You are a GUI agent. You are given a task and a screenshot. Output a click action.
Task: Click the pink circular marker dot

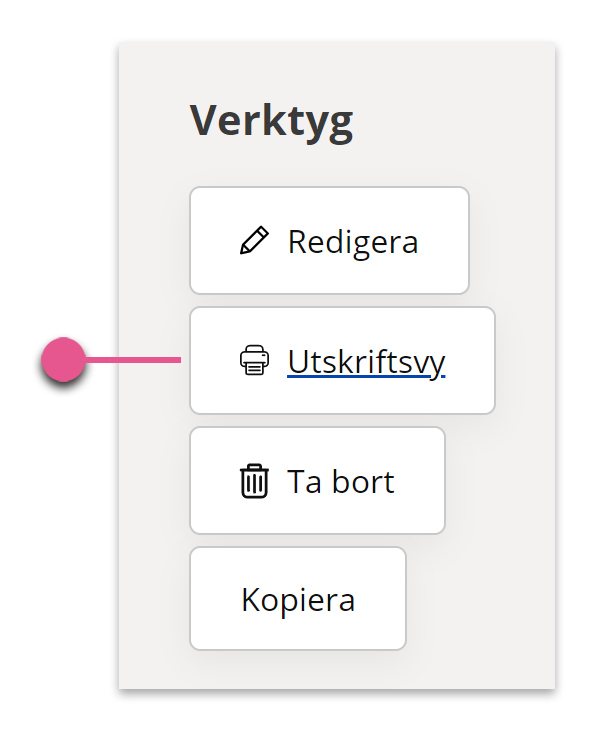(x=63, y=359)
